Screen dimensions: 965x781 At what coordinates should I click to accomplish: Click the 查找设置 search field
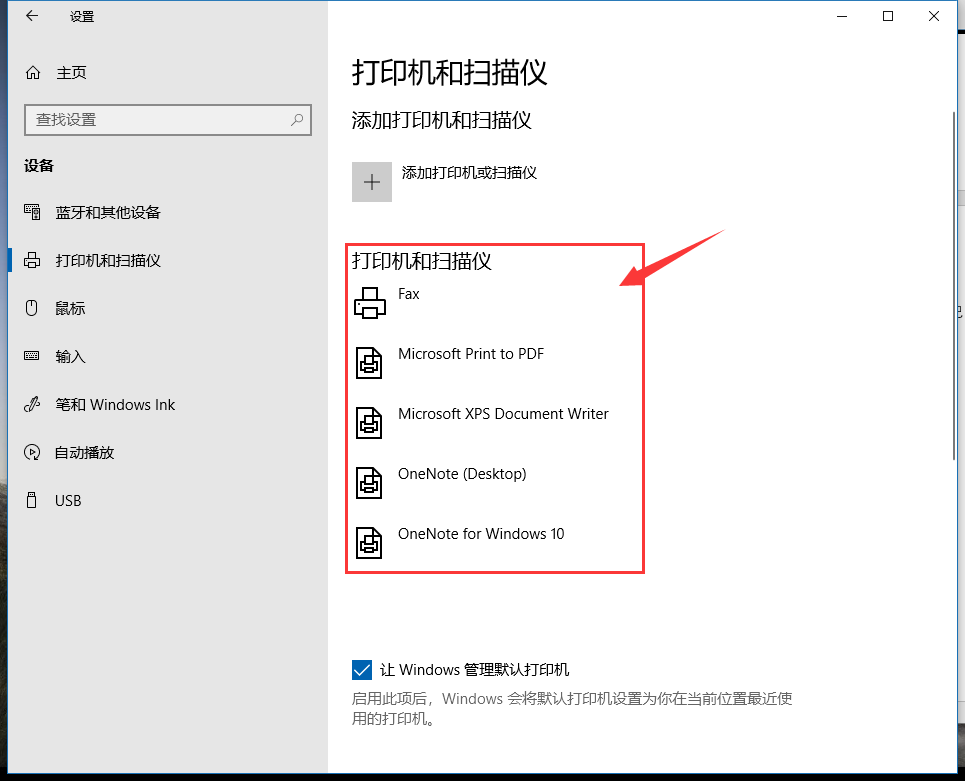(x=168, y=119)
